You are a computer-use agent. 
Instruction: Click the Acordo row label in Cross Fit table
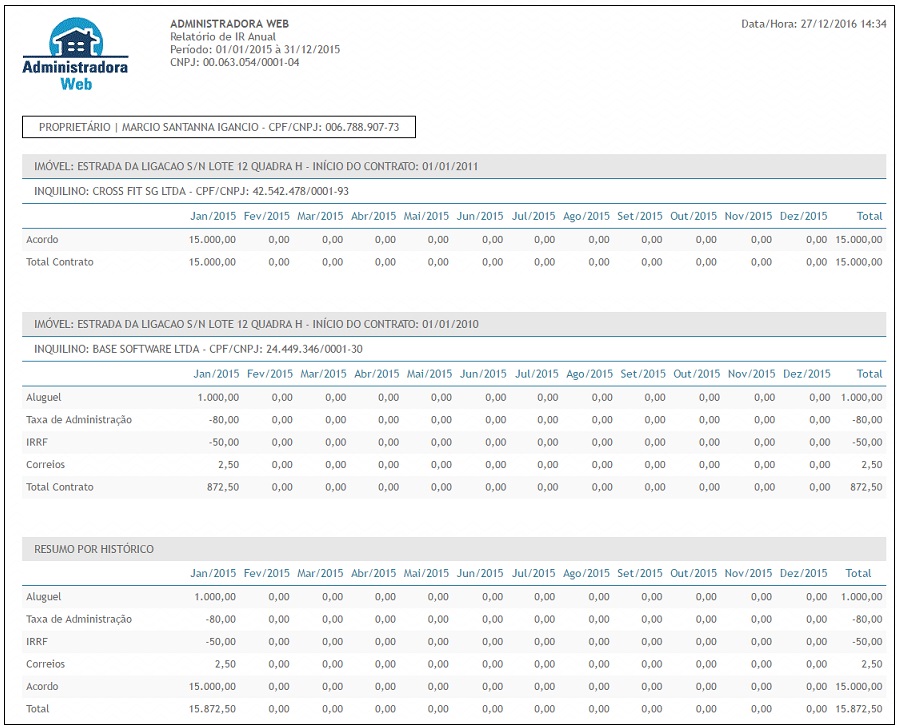(43, 239)
